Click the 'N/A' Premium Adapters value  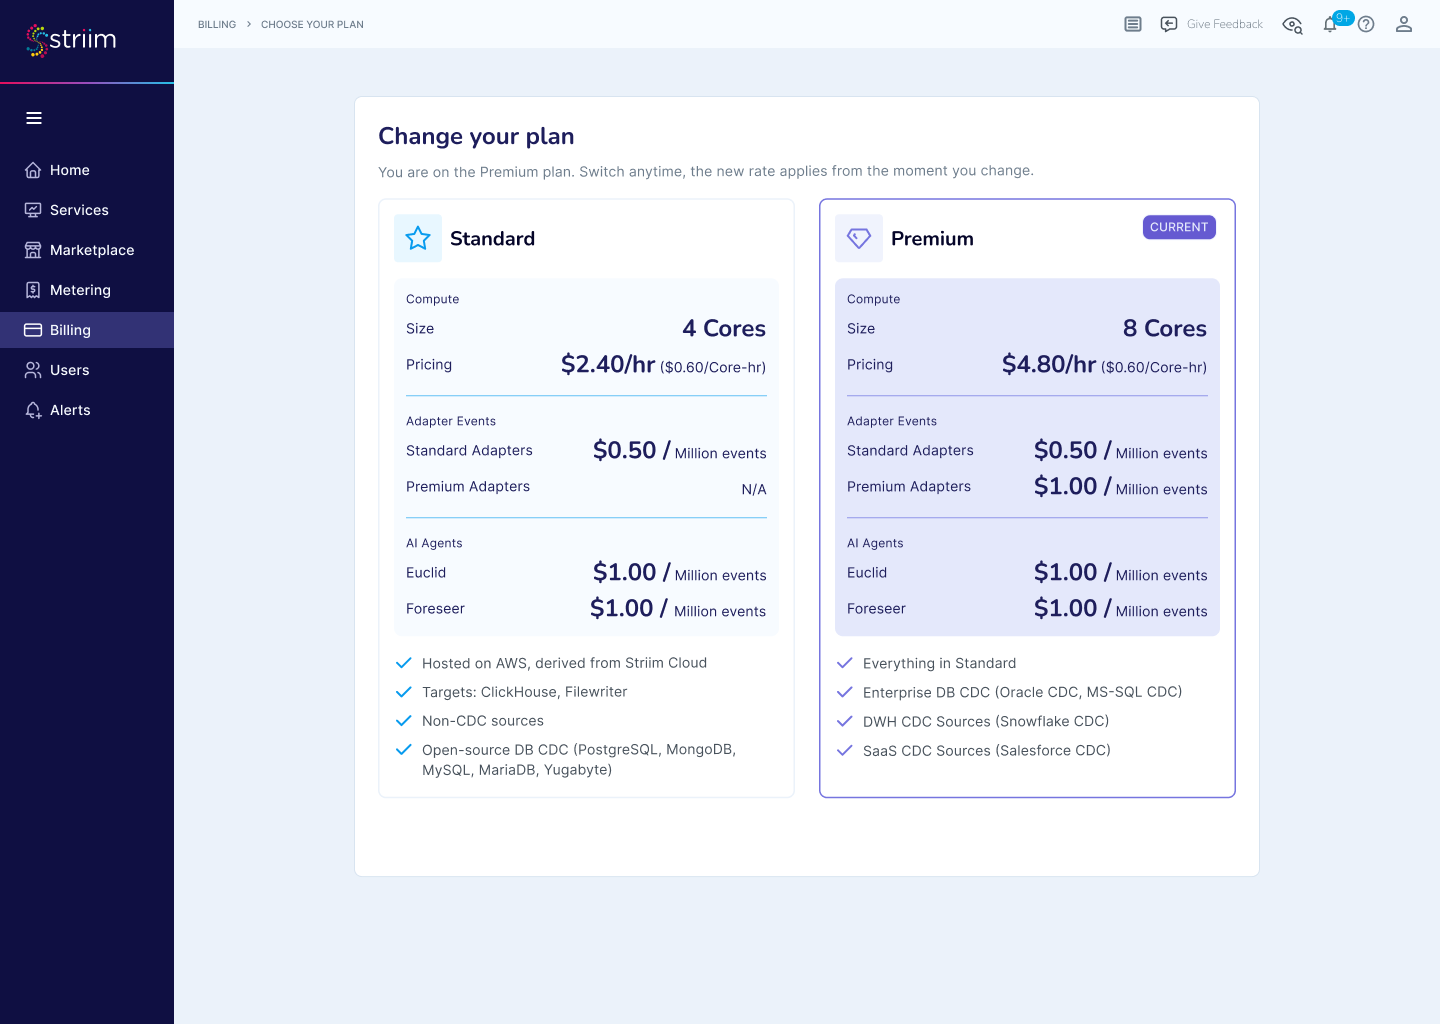(x=754, y=489)
